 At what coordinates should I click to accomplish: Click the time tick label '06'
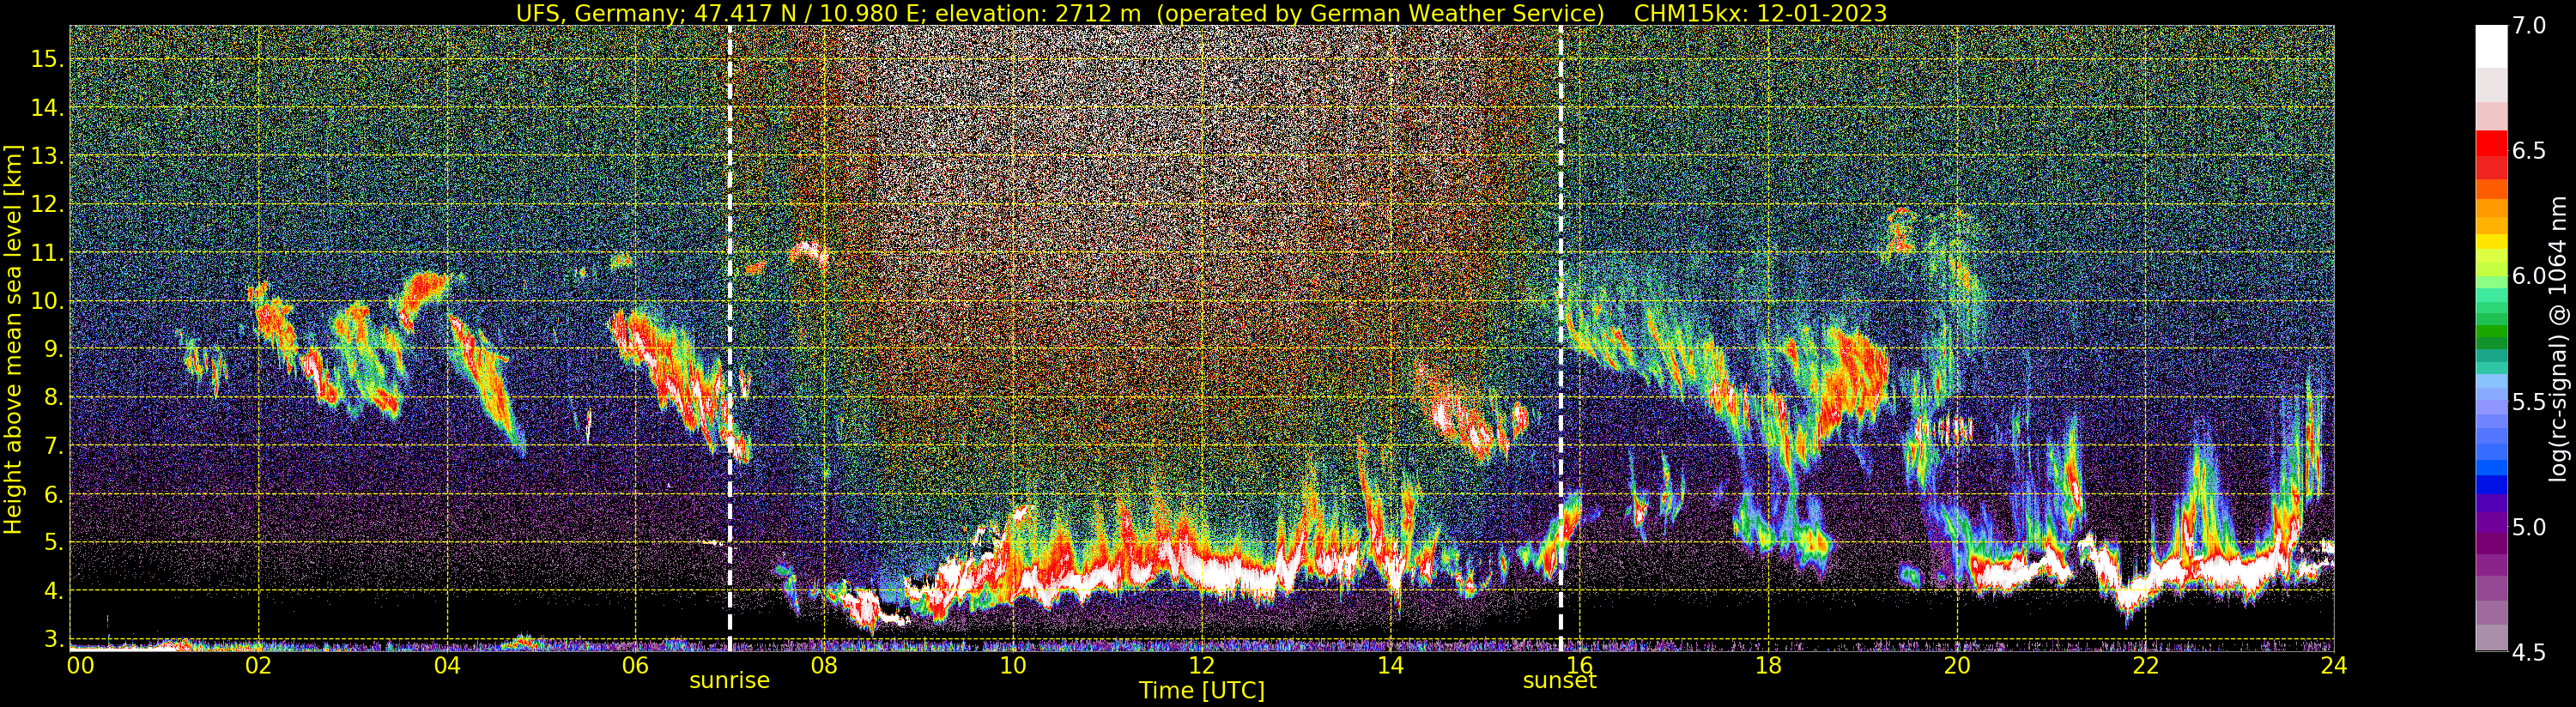[635, 665]
